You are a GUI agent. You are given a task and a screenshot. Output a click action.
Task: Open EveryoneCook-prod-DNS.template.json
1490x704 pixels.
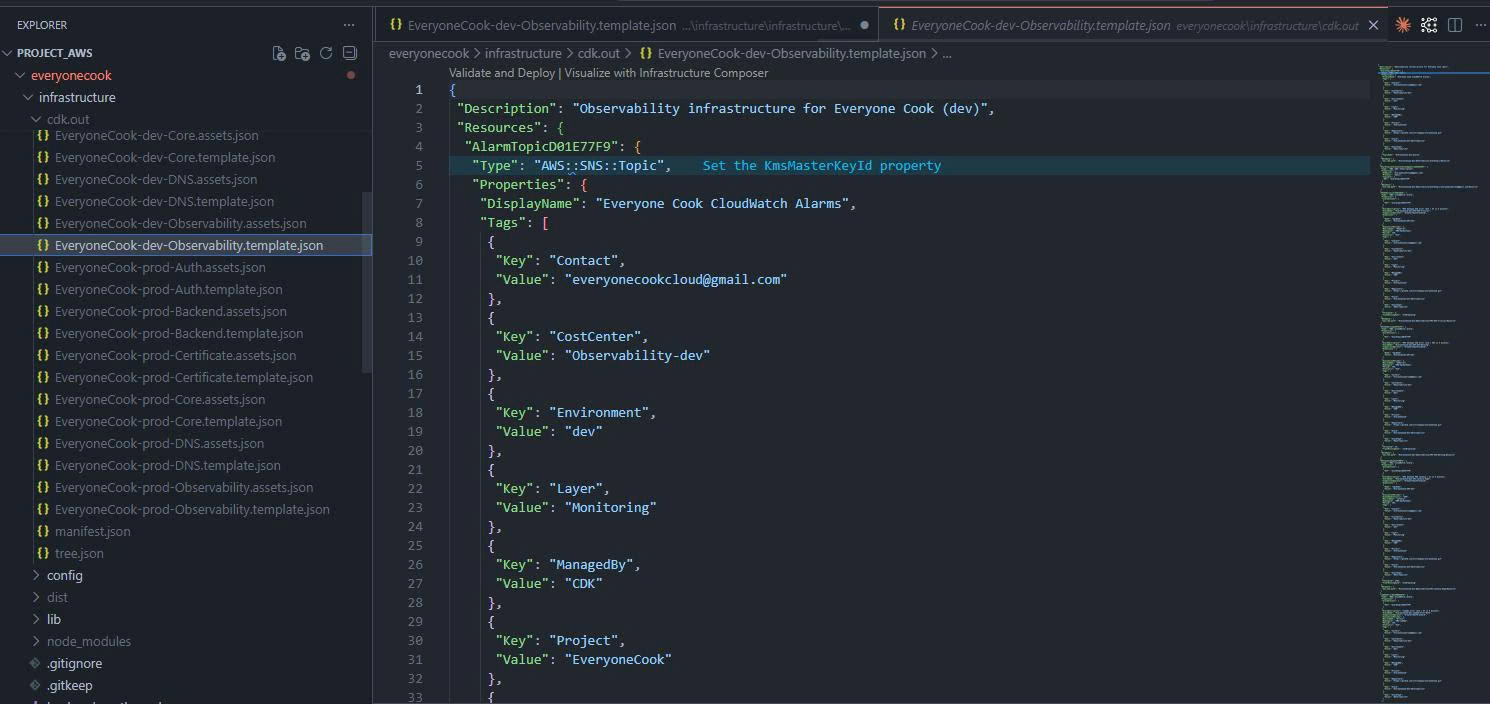pos(168,465)
